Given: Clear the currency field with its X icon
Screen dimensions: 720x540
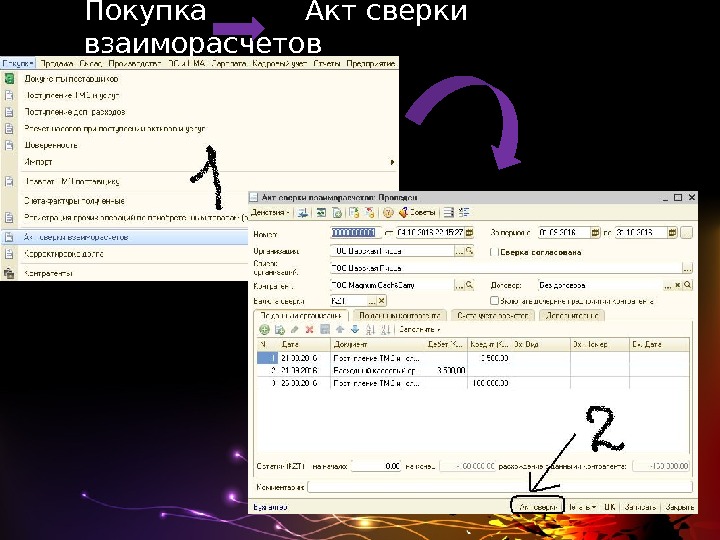Looking at the screenshot, I should pos(382,301).
